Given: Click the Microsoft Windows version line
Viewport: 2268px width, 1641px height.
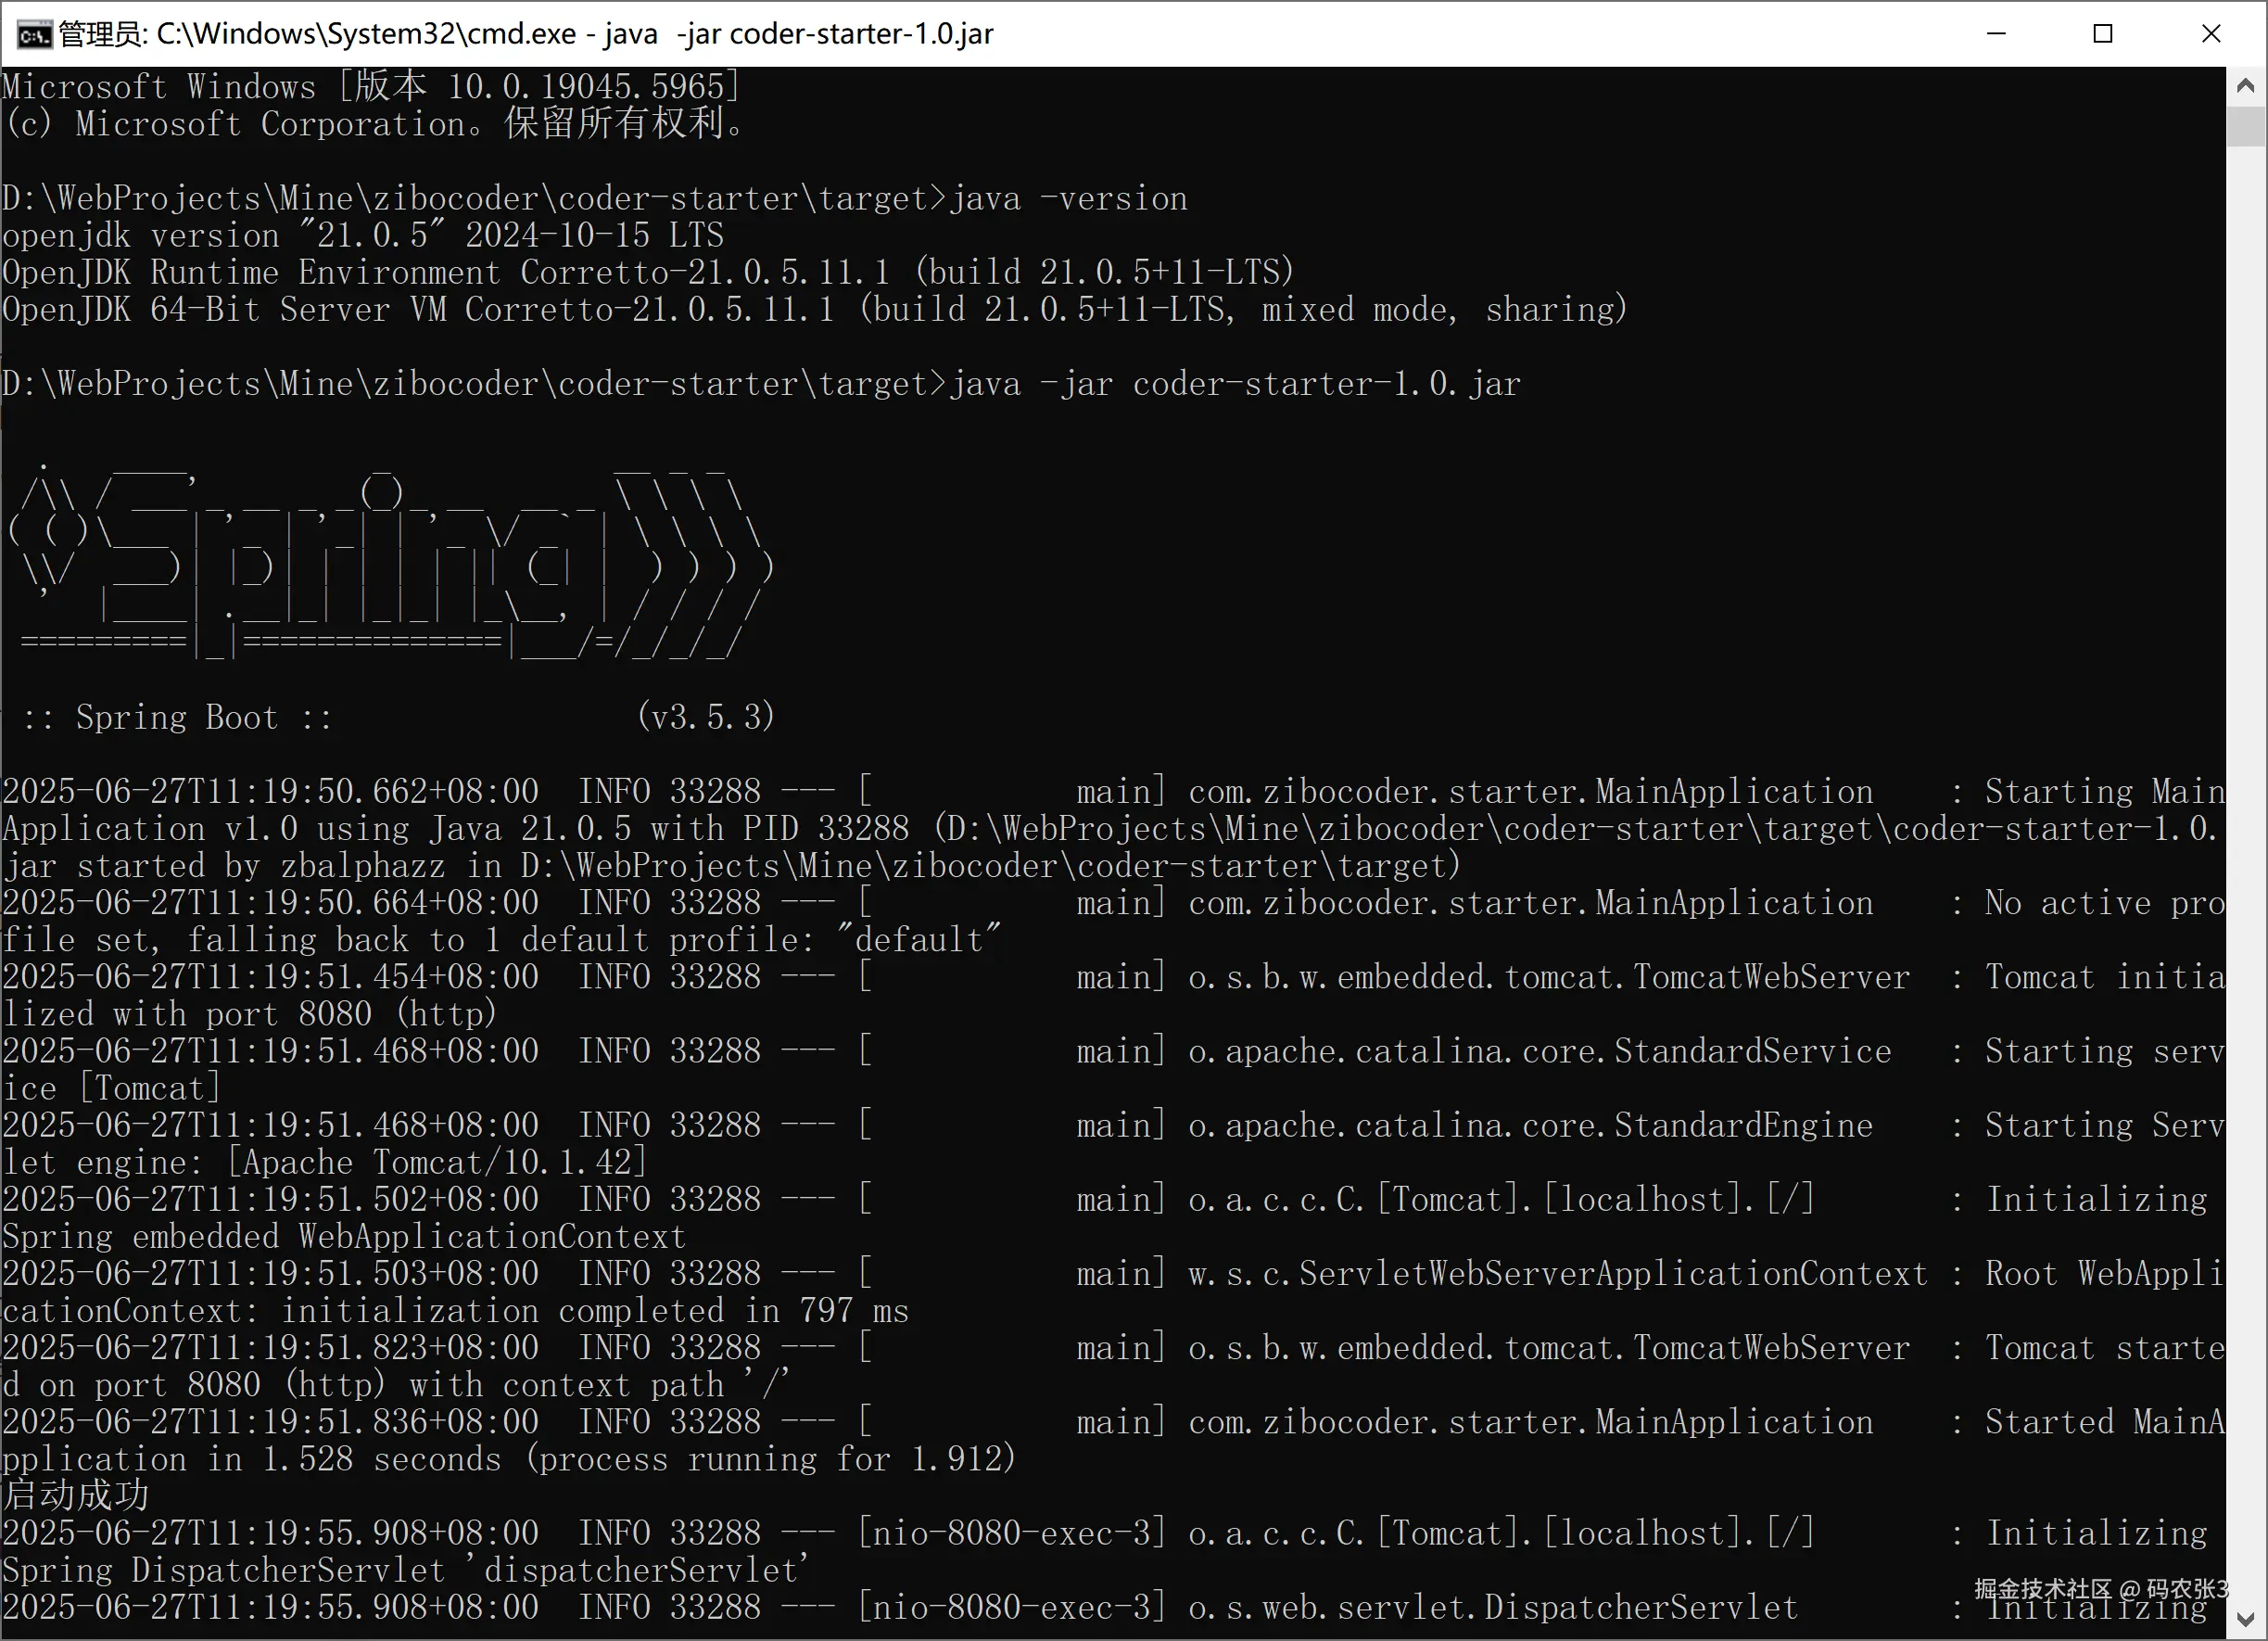Looking at the screenshot, I should pos(370,87).
